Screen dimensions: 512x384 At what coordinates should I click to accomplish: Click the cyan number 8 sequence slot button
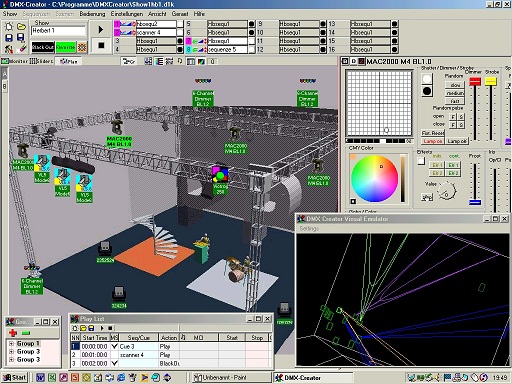point(189,49)
